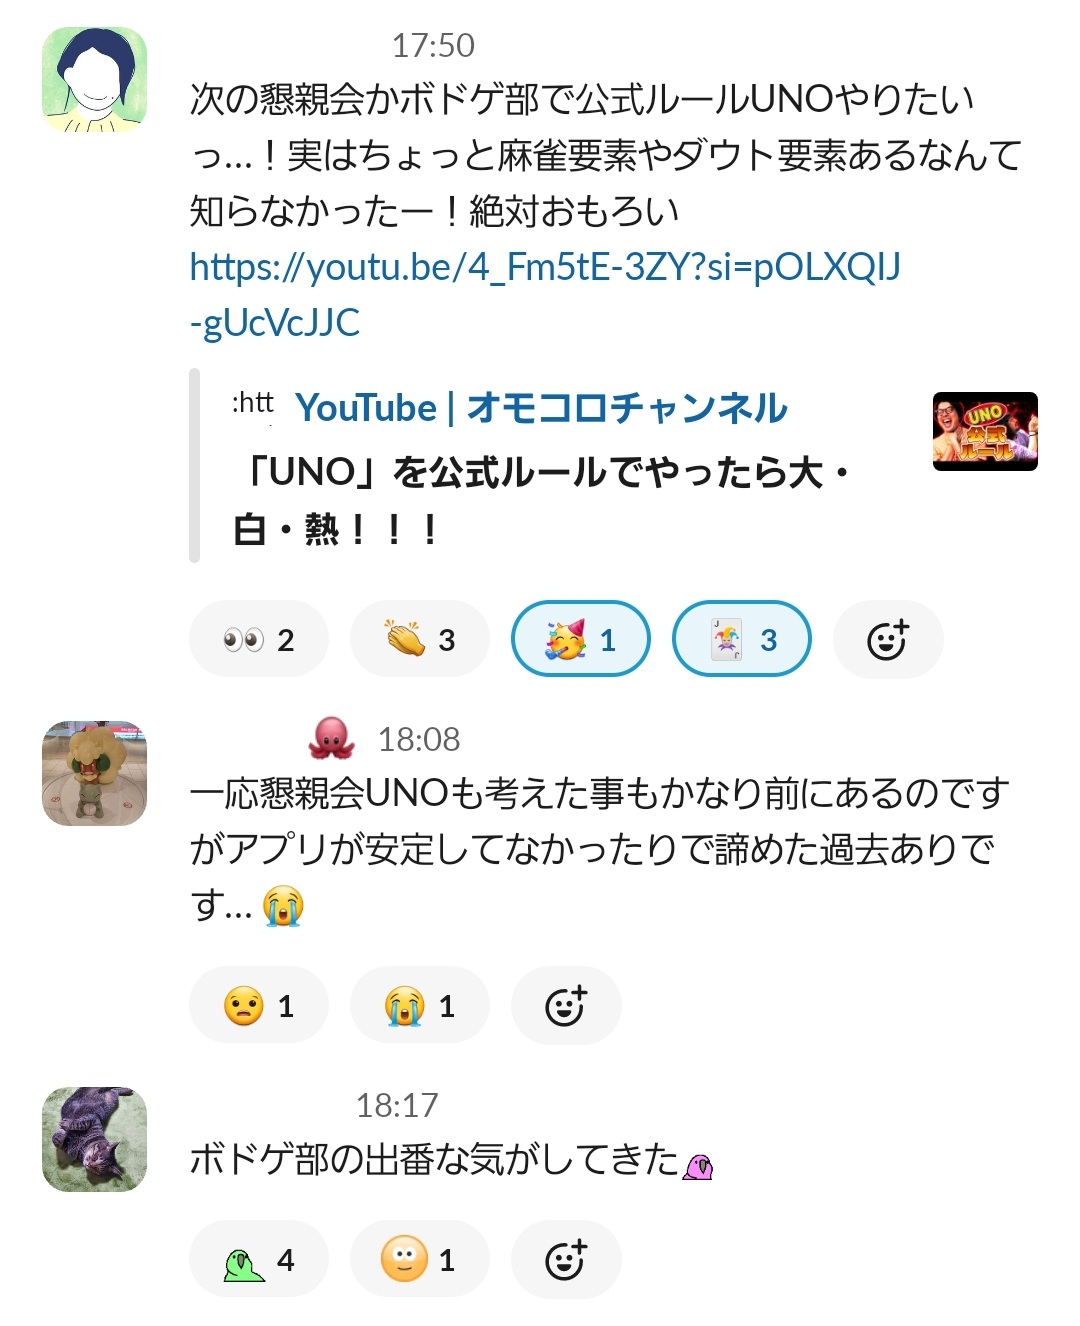The image size is (1080, 1326).
Task: Add a reaction to the 18:17 message
Action: 566,1259
